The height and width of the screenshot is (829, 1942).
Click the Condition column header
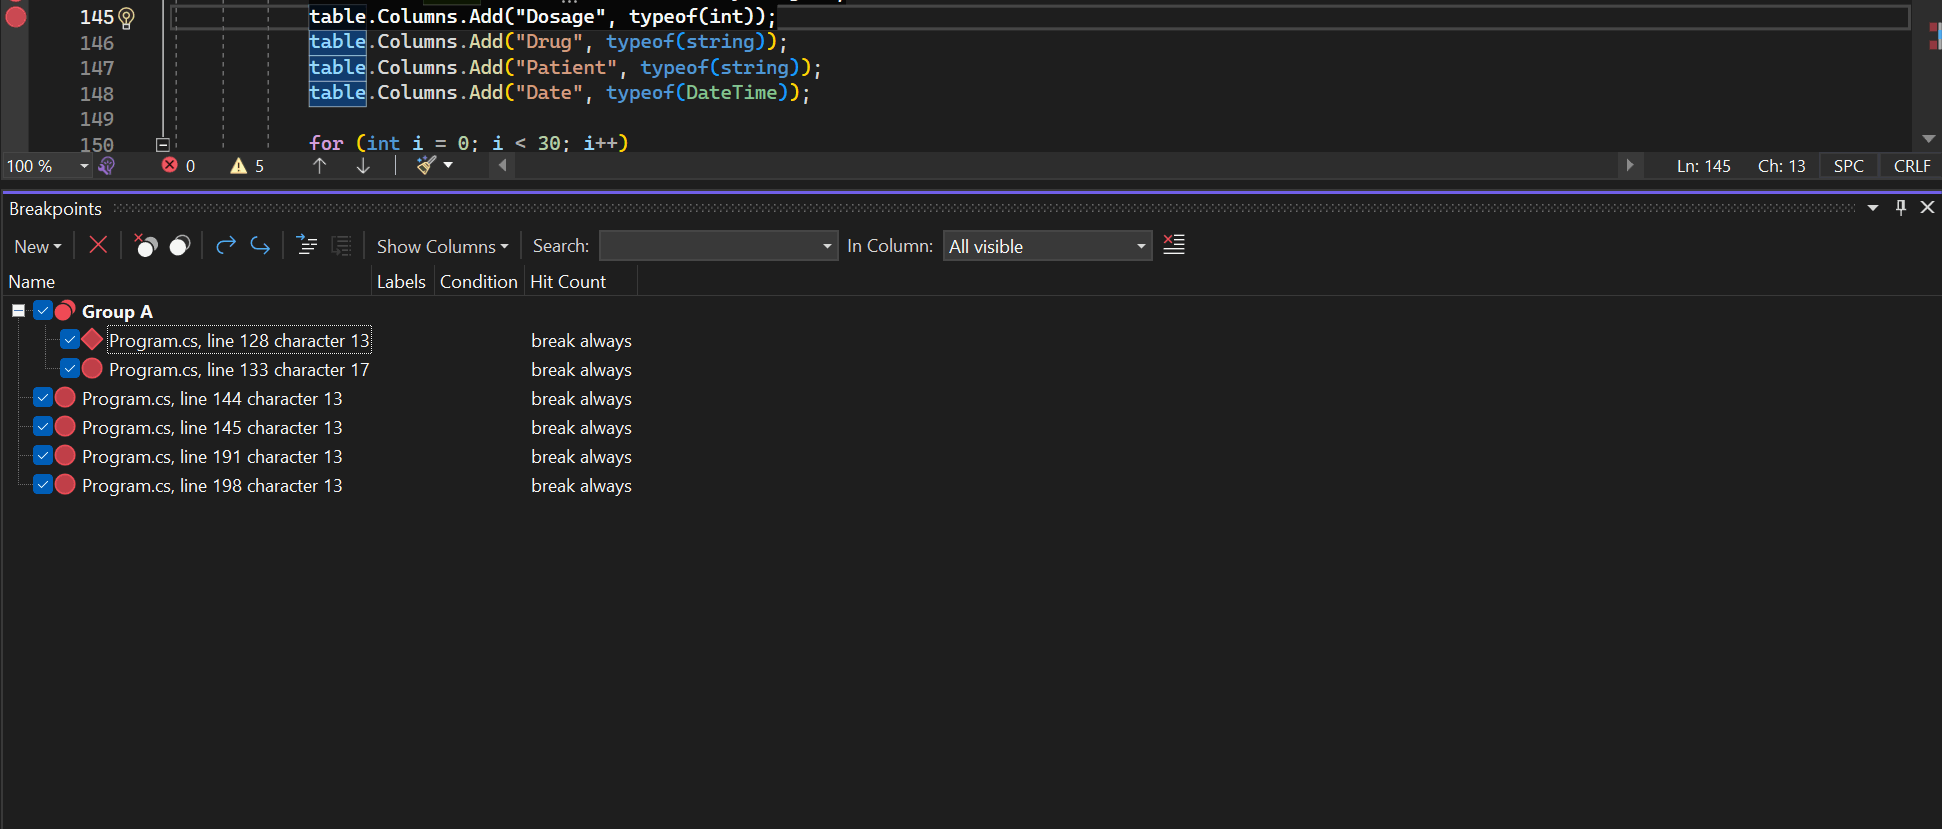(x=478, y=282)
